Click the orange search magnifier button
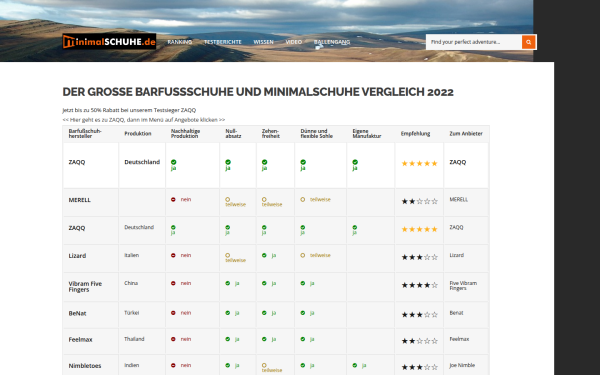 [528, 42]
